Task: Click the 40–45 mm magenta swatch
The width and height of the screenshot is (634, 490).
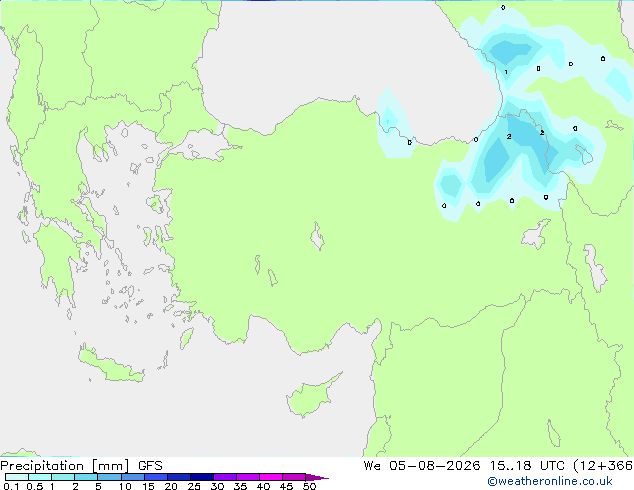Action: click(271, 477)
